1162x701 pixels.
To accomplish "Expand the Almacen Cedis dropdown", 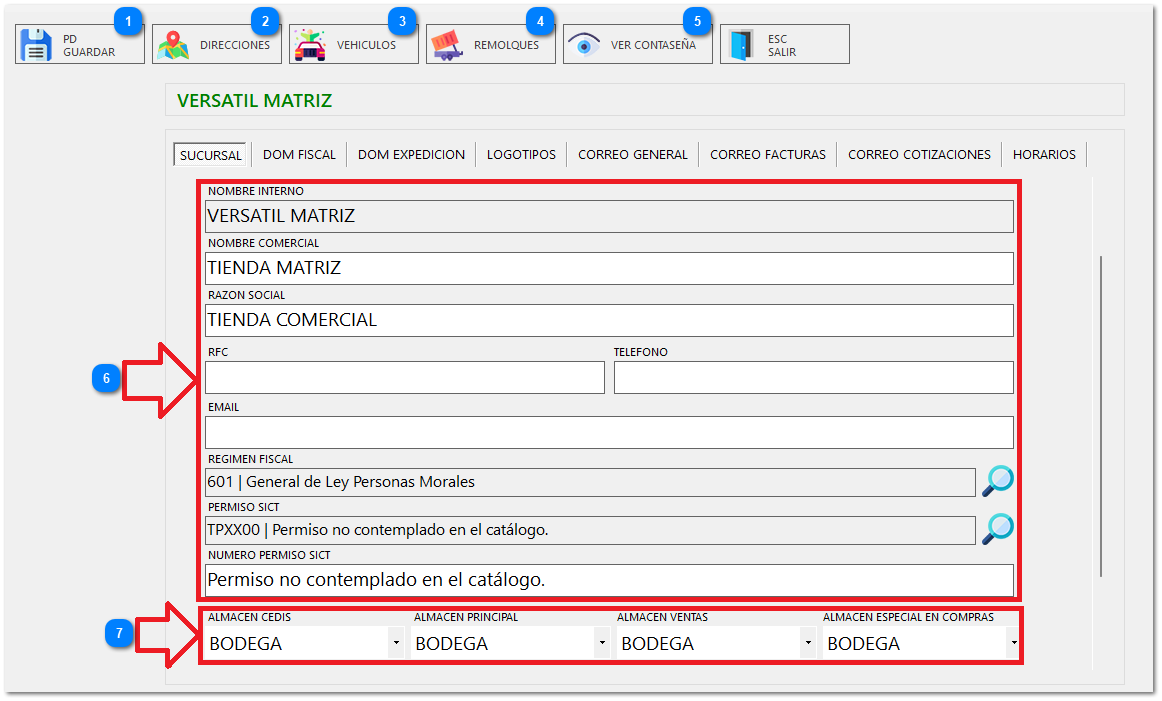I will (397, 644).
